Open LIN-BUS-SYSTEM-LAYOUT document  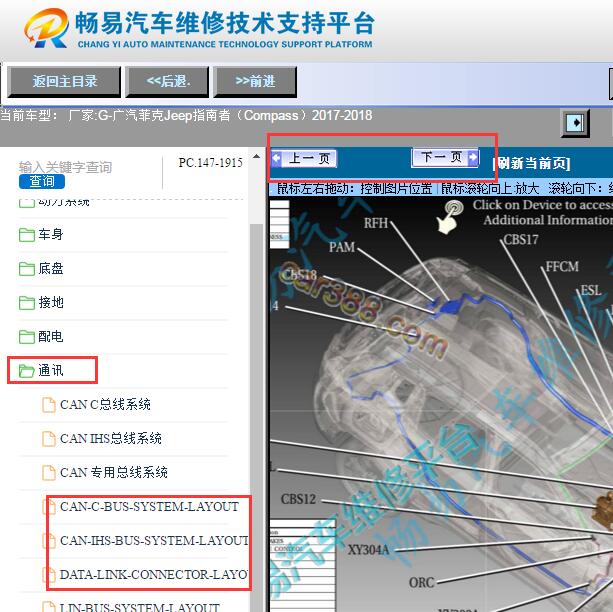[140, 607]
